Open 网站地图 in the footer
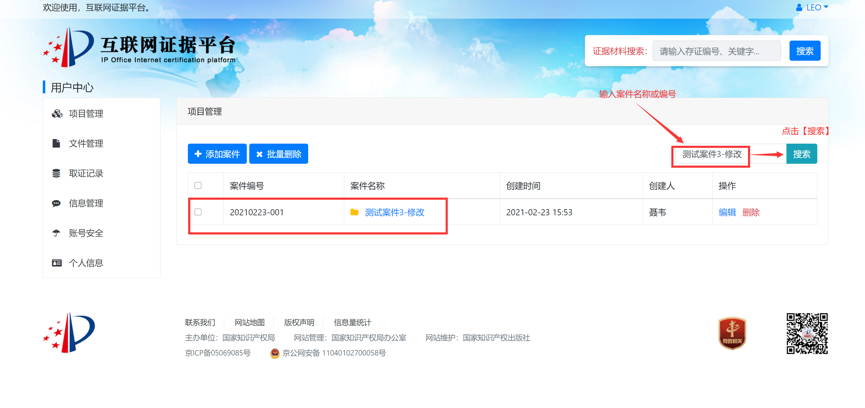The width and height of the screenshot is (865, 408). tap(249, 323)
